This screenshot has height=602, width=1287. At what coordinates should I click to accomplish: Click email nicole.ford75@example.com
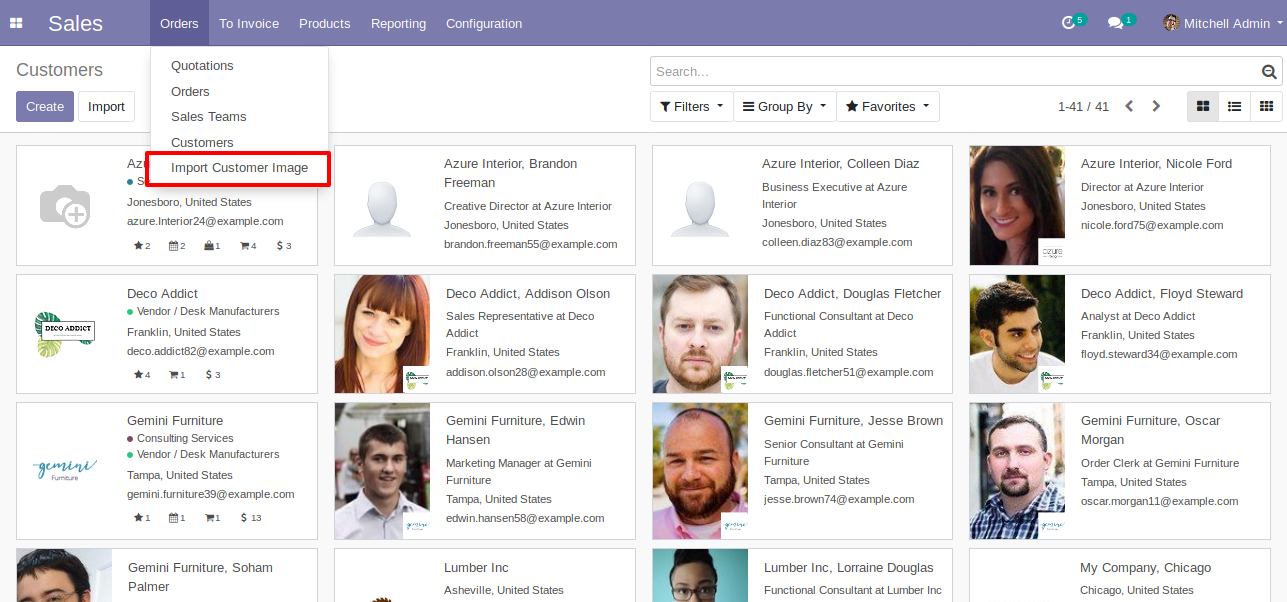(1152, 225)
